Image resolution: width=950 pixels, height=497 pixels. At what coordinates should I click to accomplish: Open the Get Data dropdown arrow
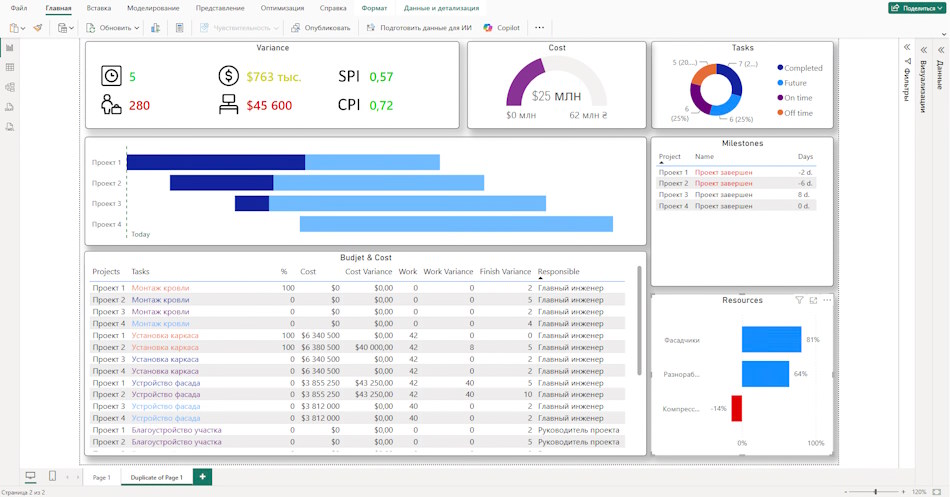[71, 28]
